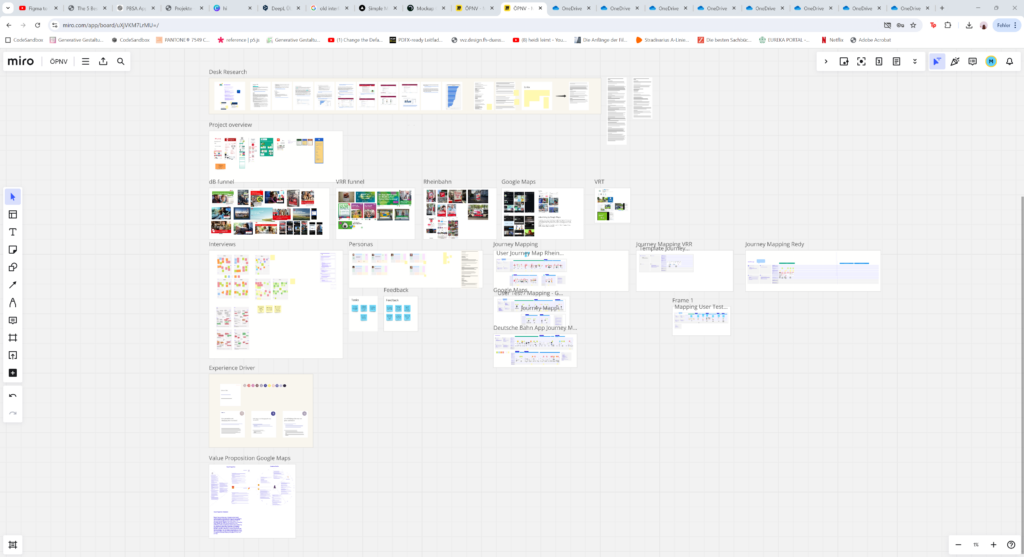Start focus/screen capture mode icon

(861, 61)
